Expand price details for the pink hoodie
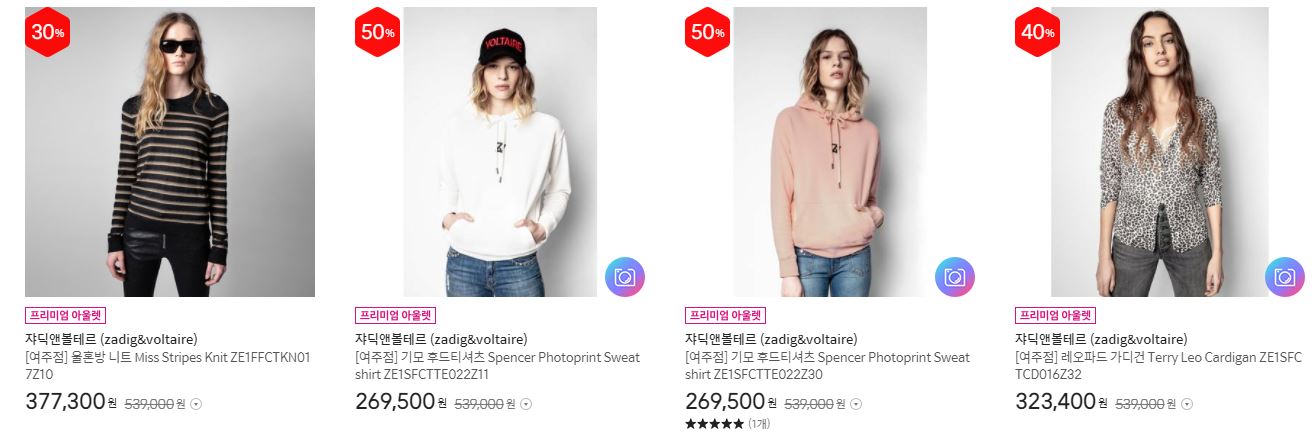Viewport: 1314px width, 442px height. [x=856, y=404]
